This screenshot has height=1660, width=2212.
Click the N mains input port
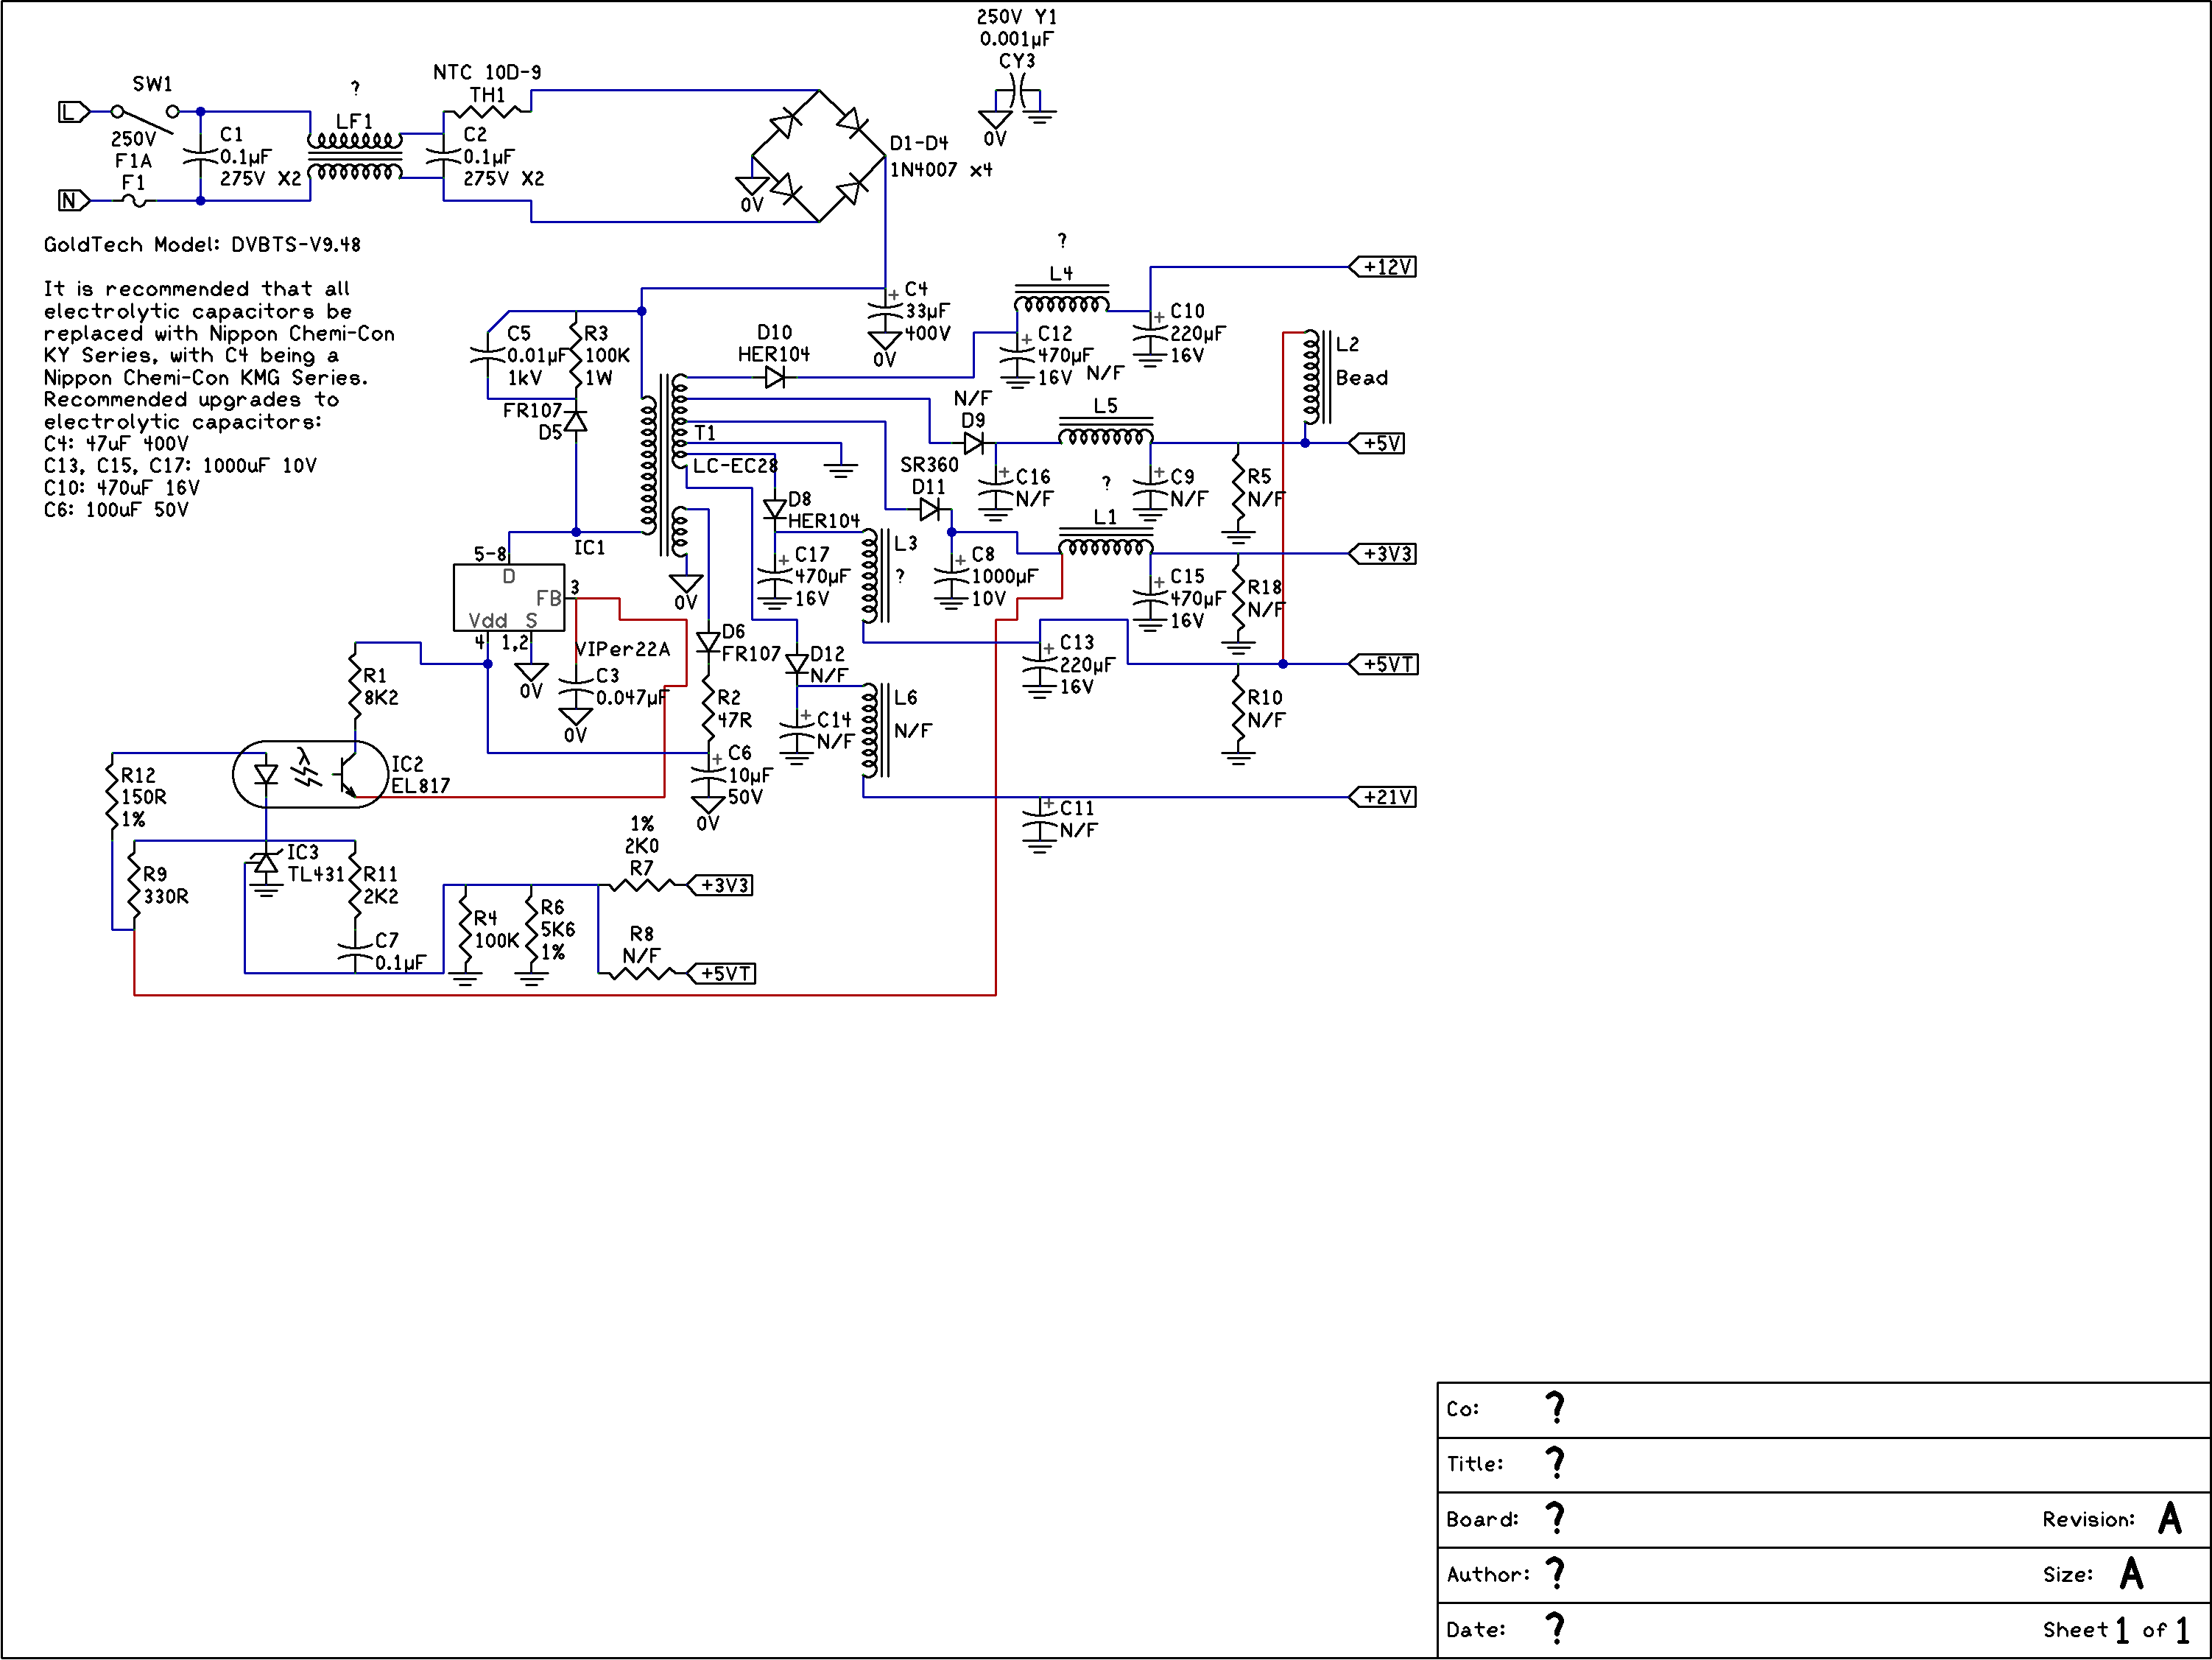point(74,201)
